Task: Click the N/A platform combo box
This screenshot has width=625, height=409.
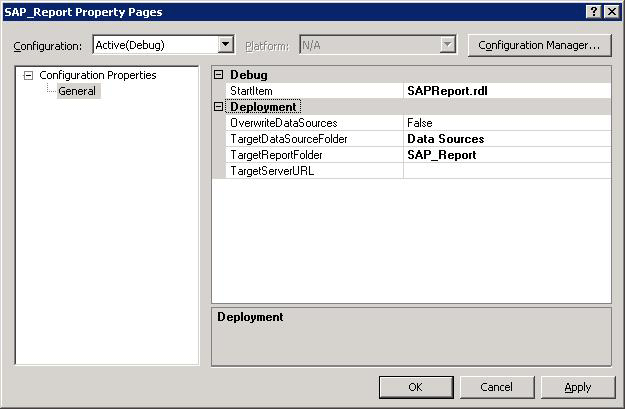Action: [x=378, y=45]
